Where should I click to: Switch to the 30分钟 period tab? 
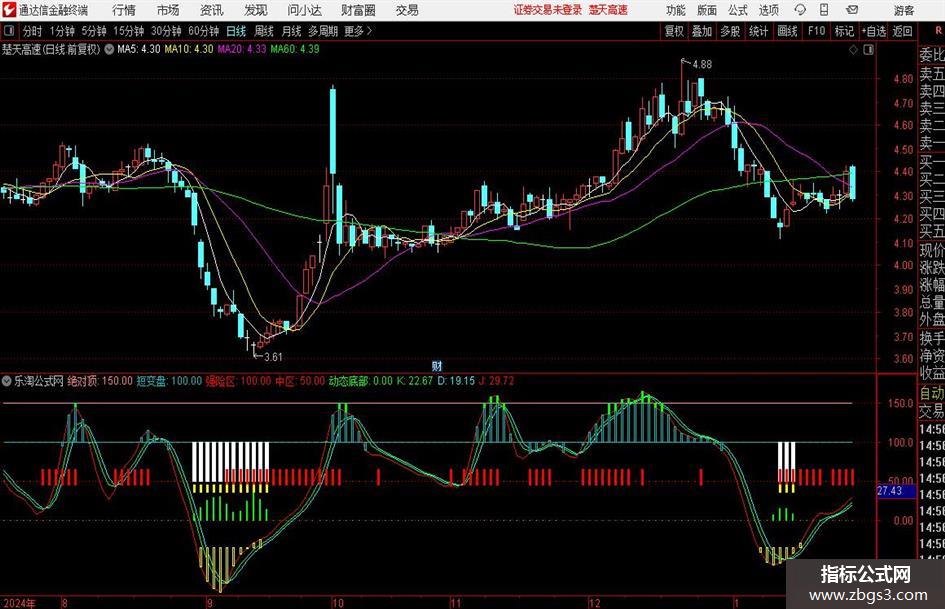166,31
